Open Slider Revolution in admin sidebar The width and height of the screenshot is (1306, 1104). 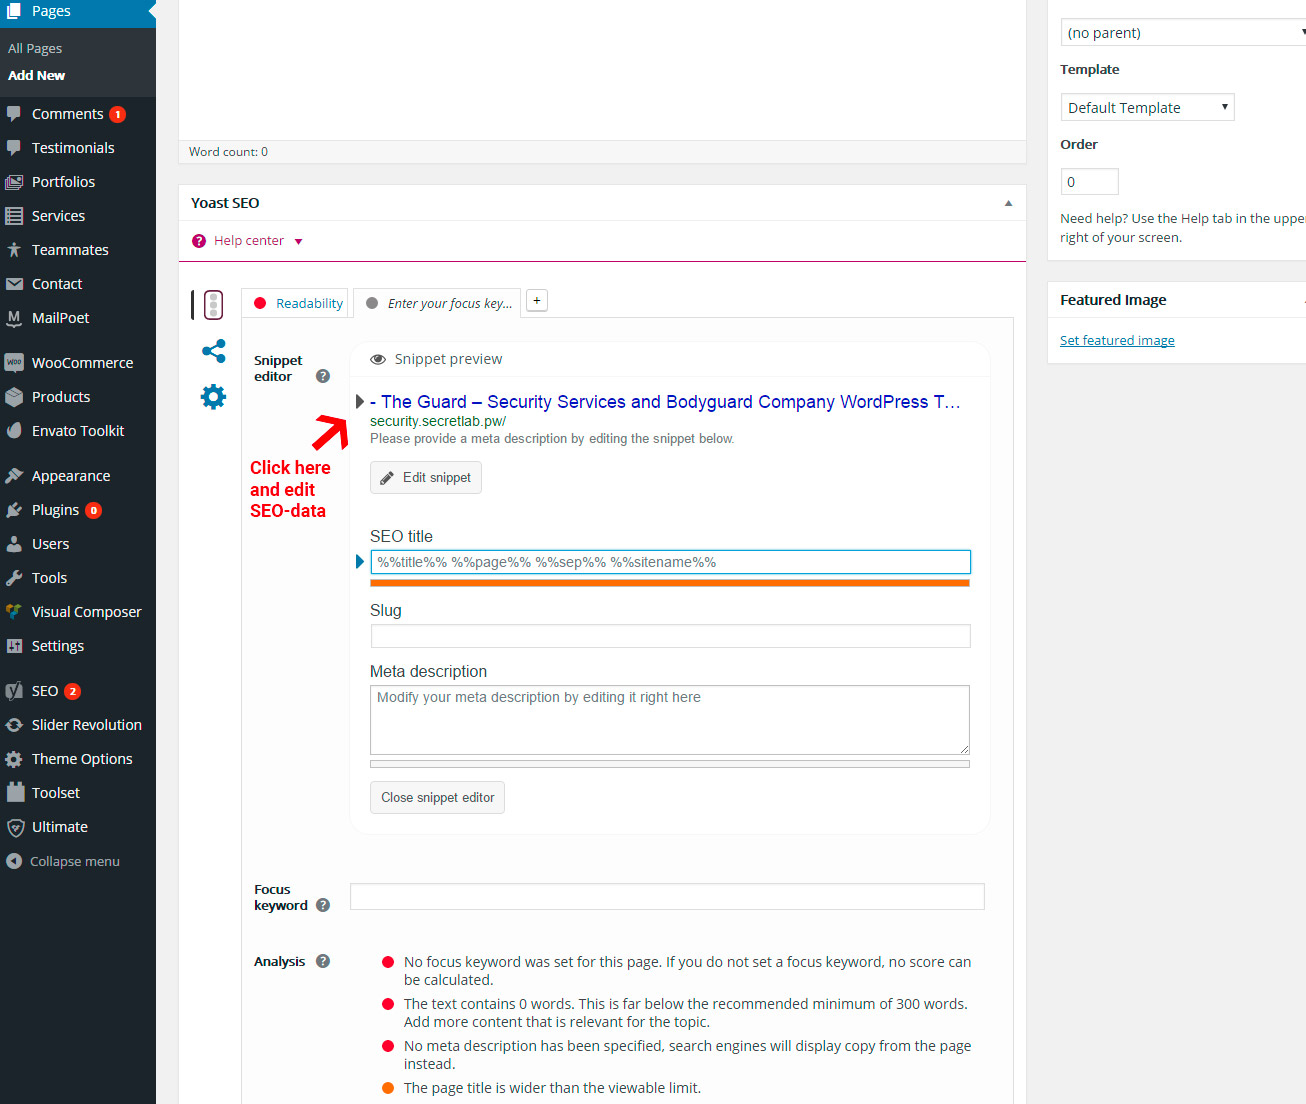pyautogui.click(x=86, y=725)
